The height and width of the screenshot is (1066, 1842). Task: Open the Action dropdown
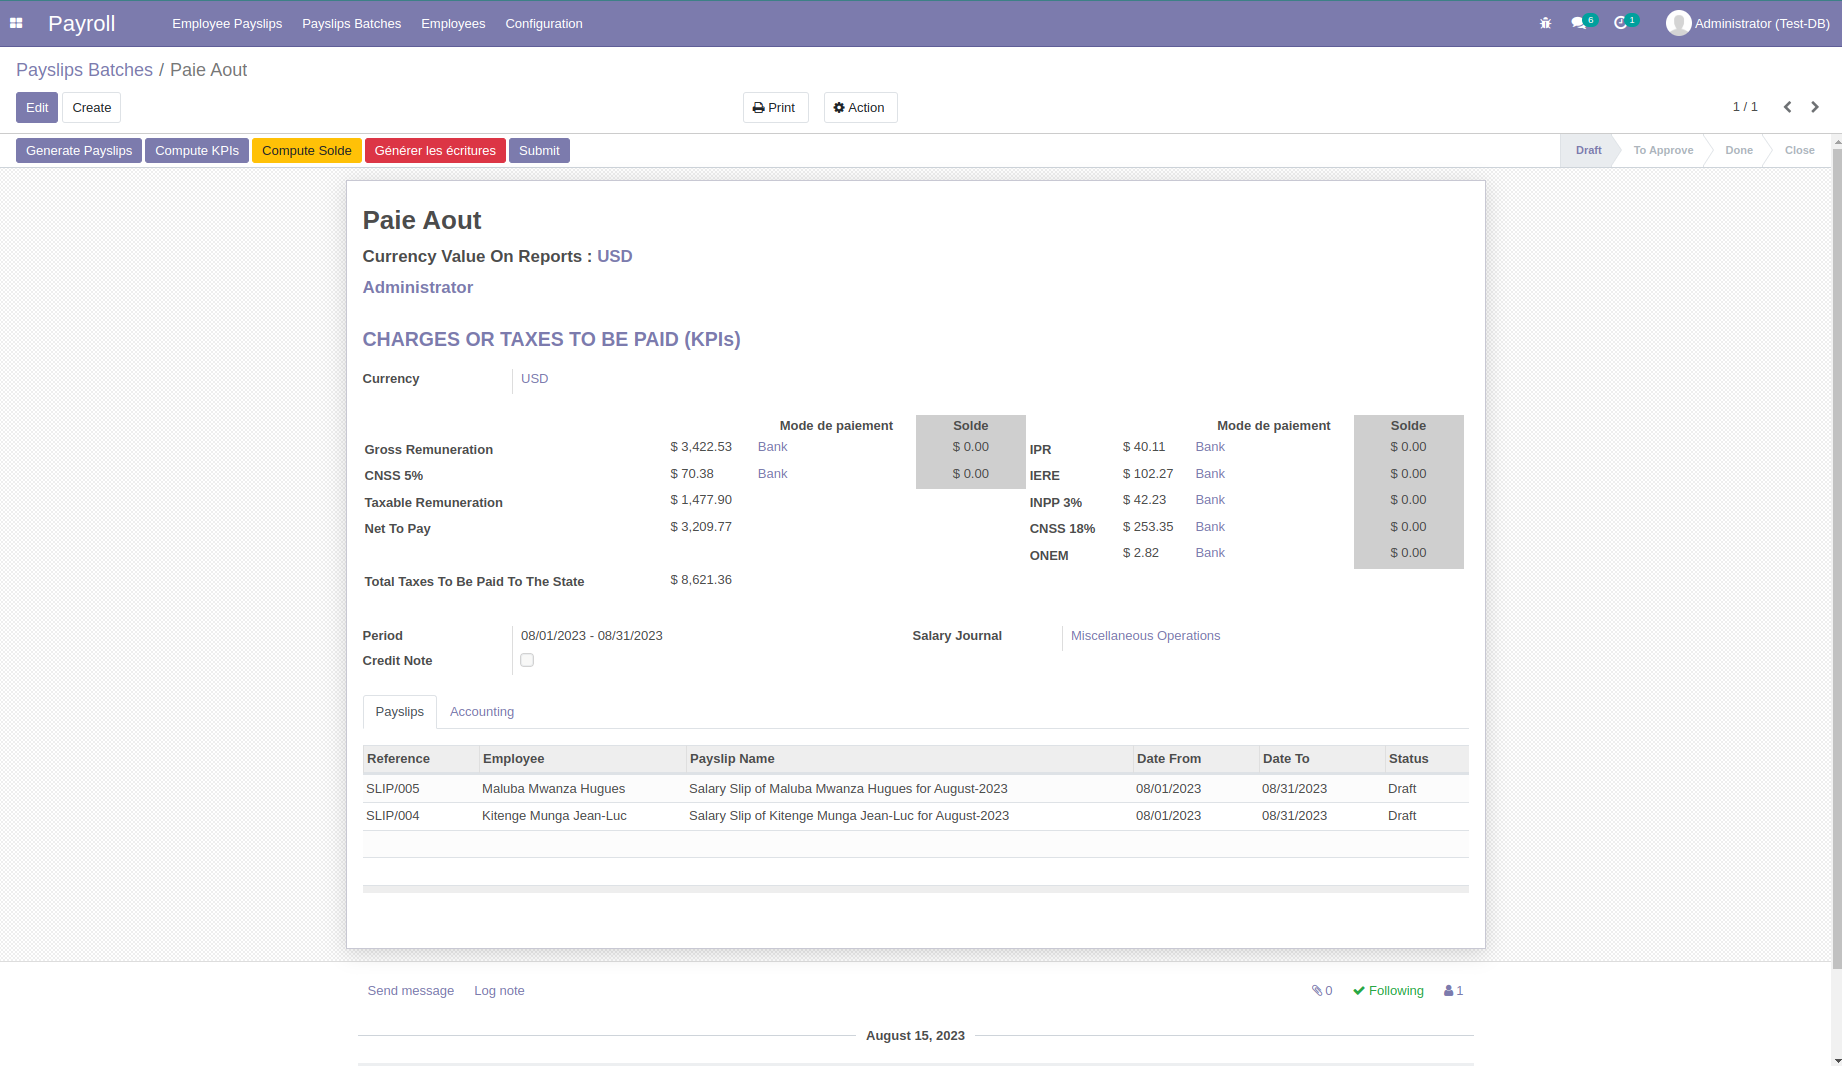(860, 108)
